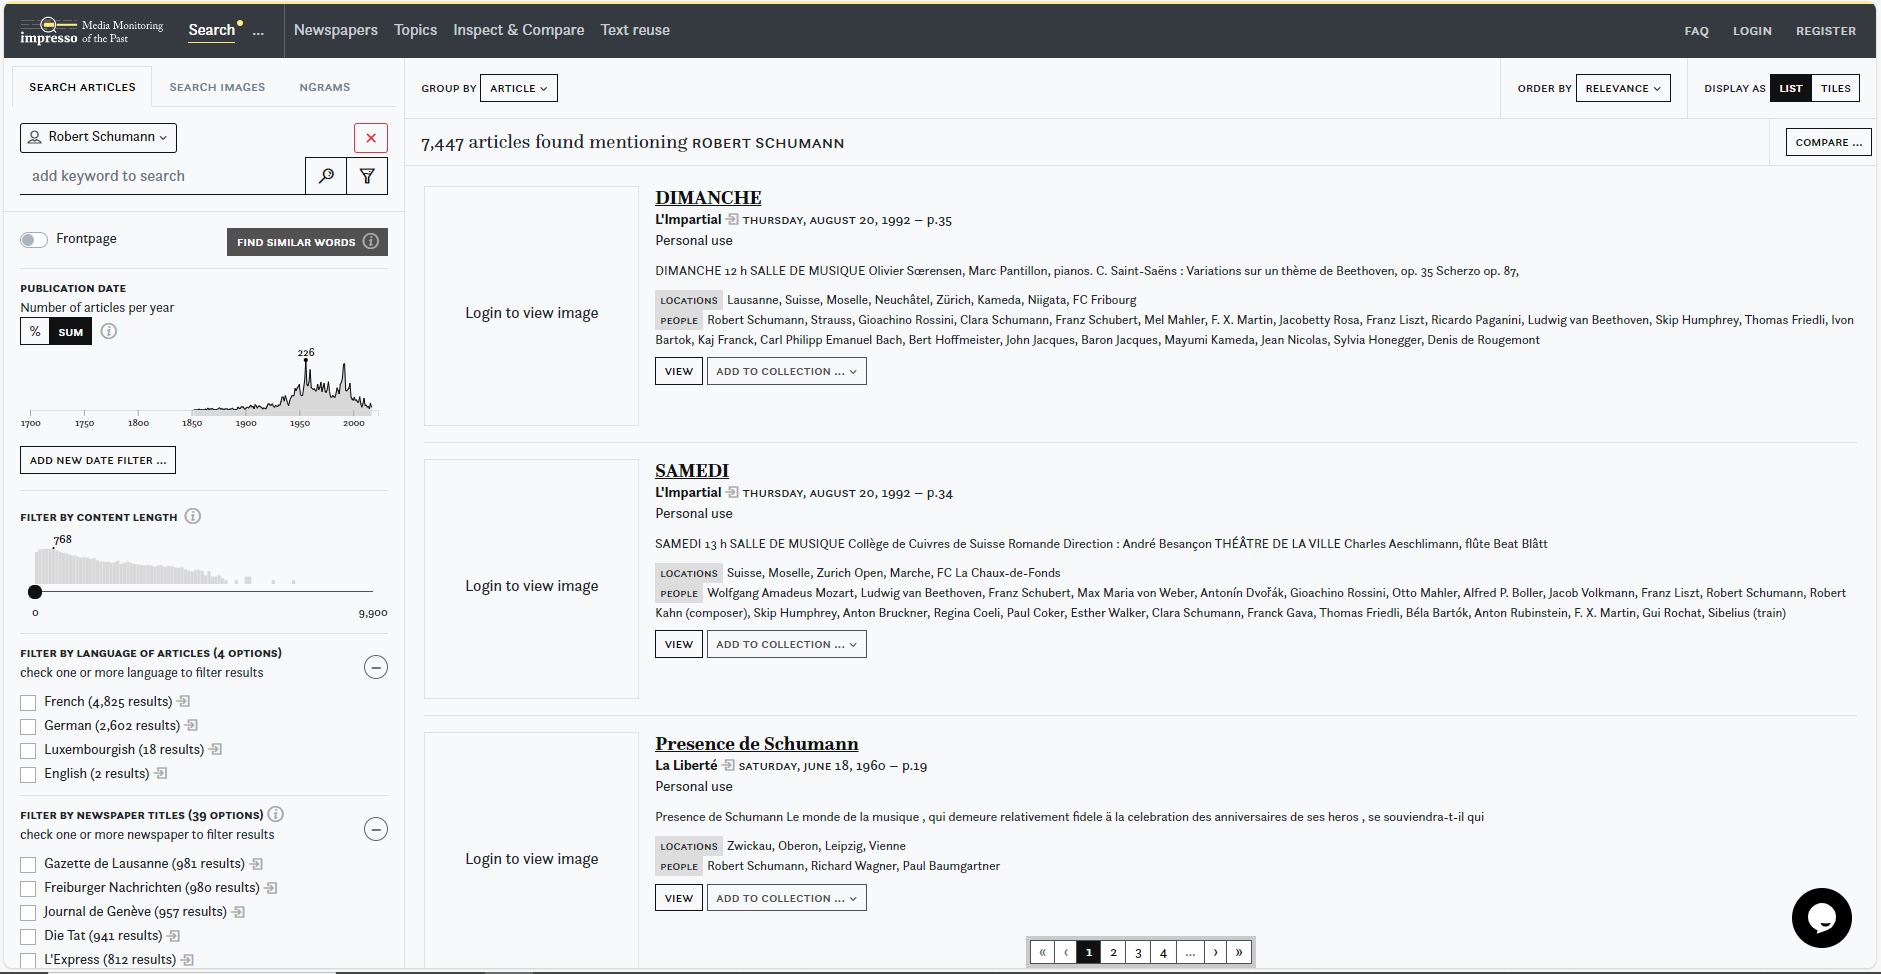Click filter icon beside La Liberté newspaper name
Image resolution: width=1881 pixels, height=974 pixels.
[x=728, y=766]
